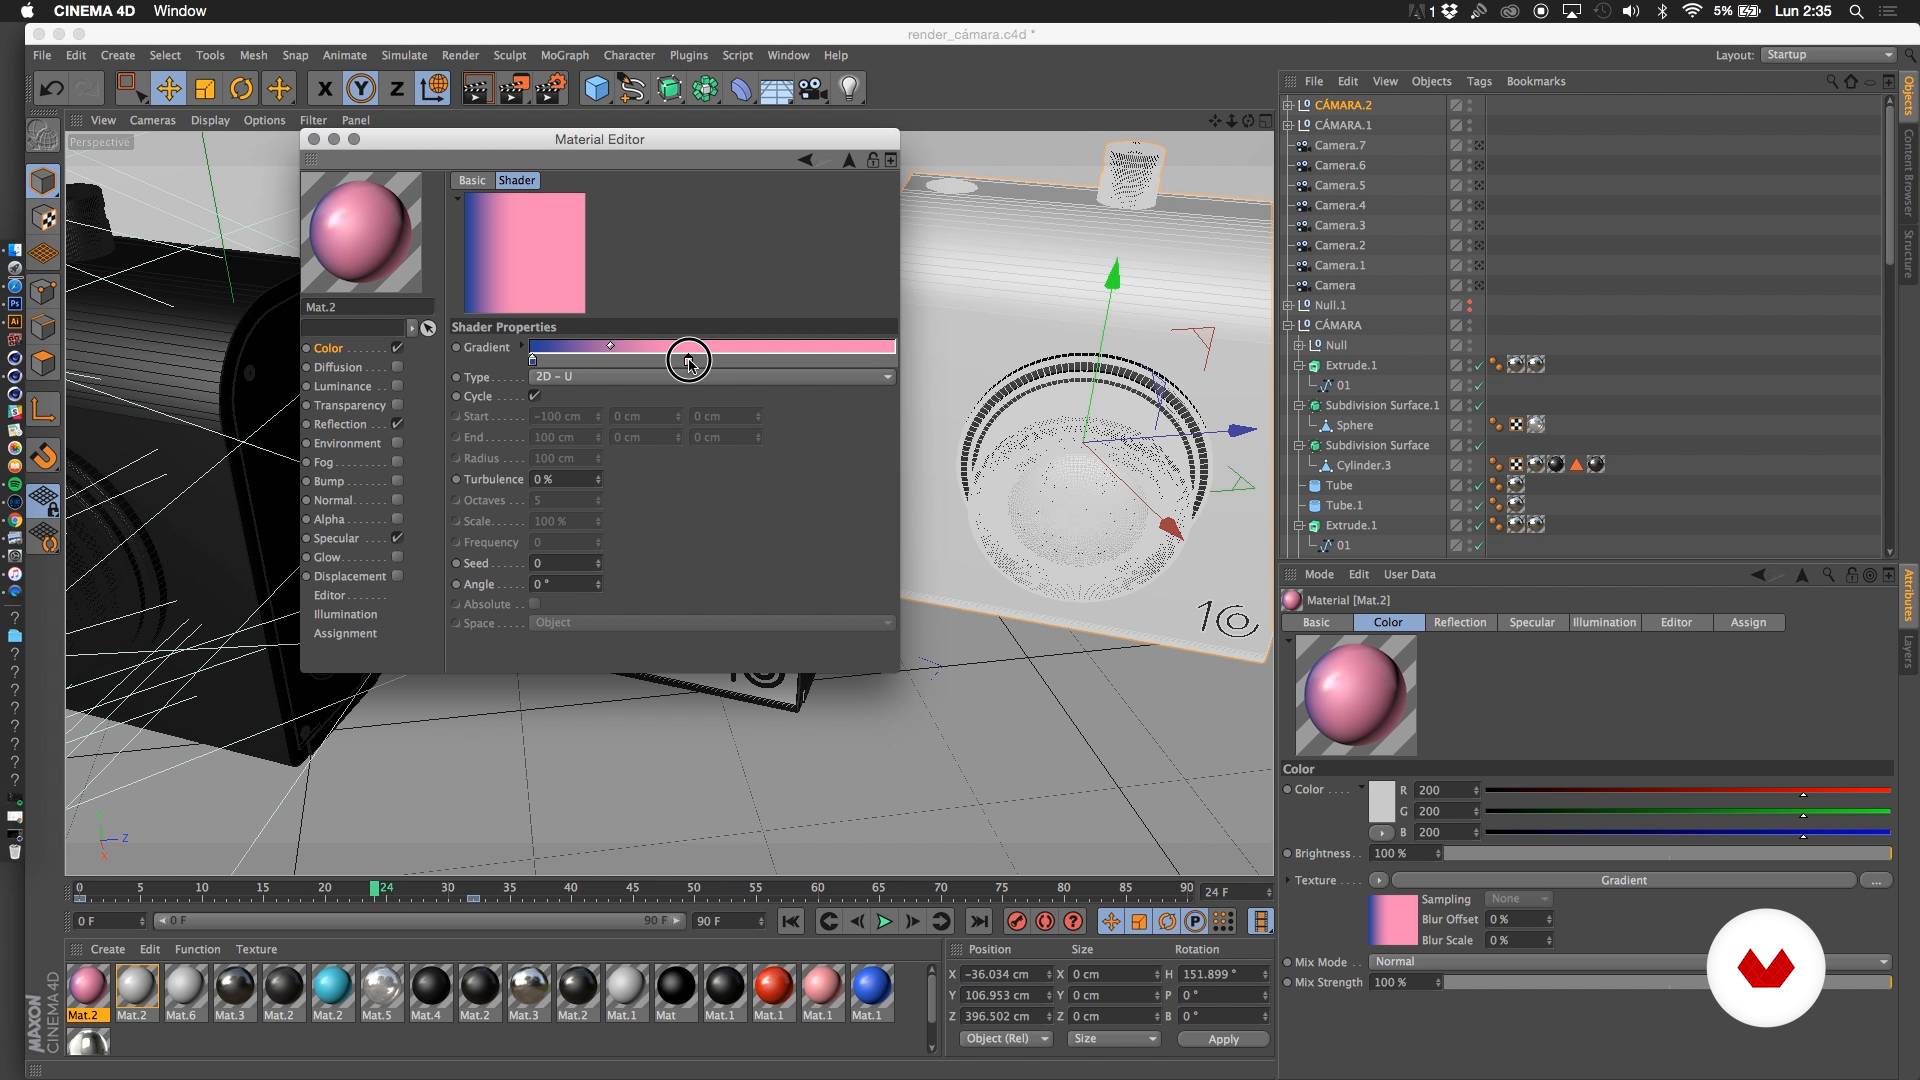1920x1080 pixels.
Task: Play the animation forwards
Action: [x=884, y=921]
